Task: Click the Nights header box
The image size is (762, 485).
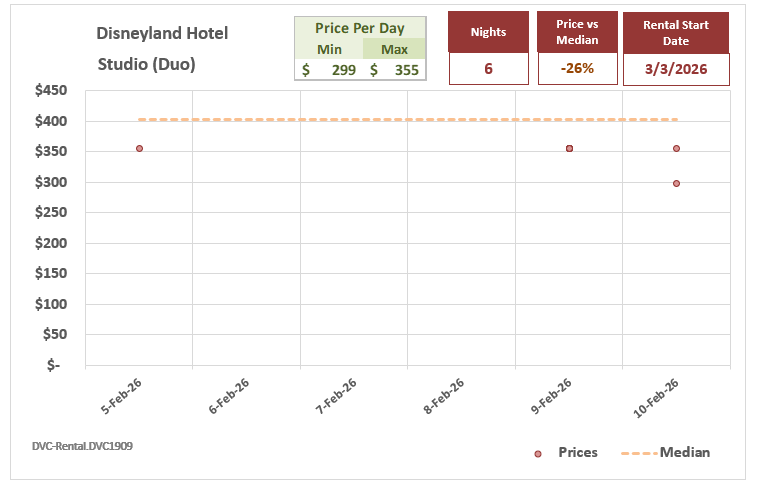Action: point(489,32)
